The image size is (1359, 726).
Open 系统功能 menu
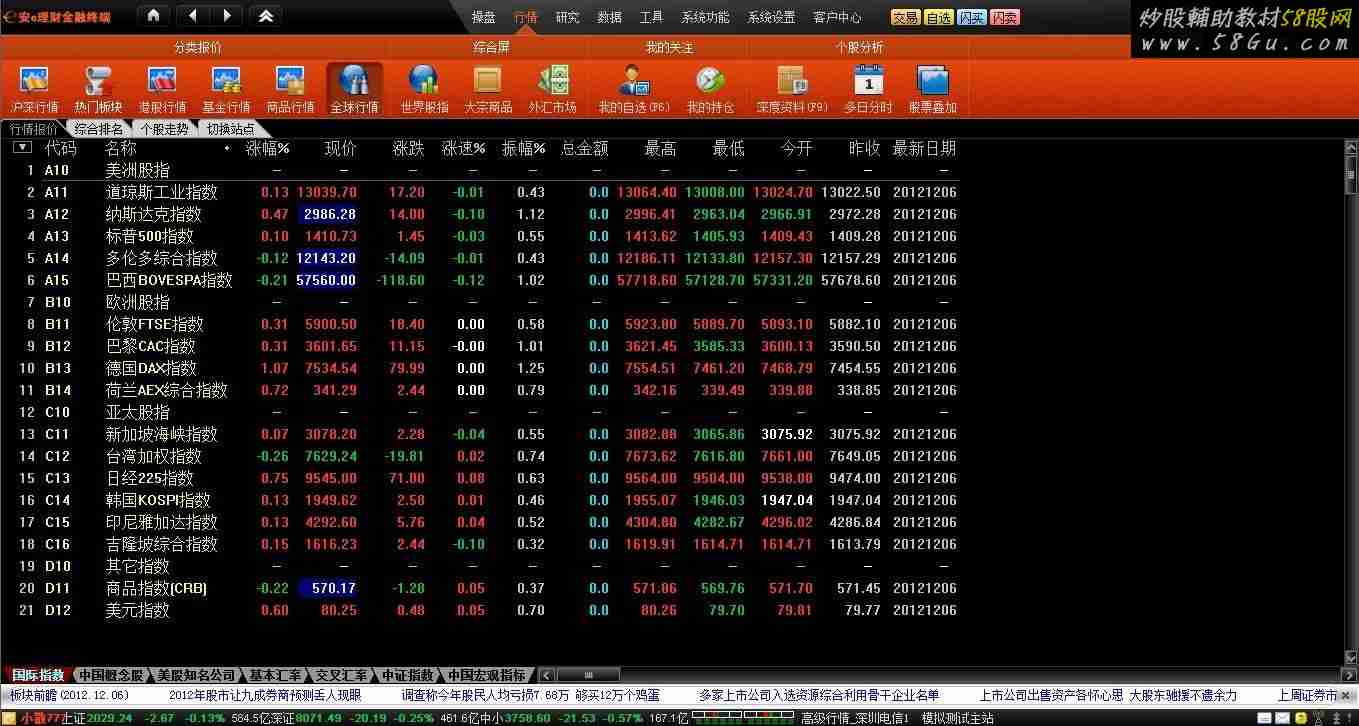(705, 17)
